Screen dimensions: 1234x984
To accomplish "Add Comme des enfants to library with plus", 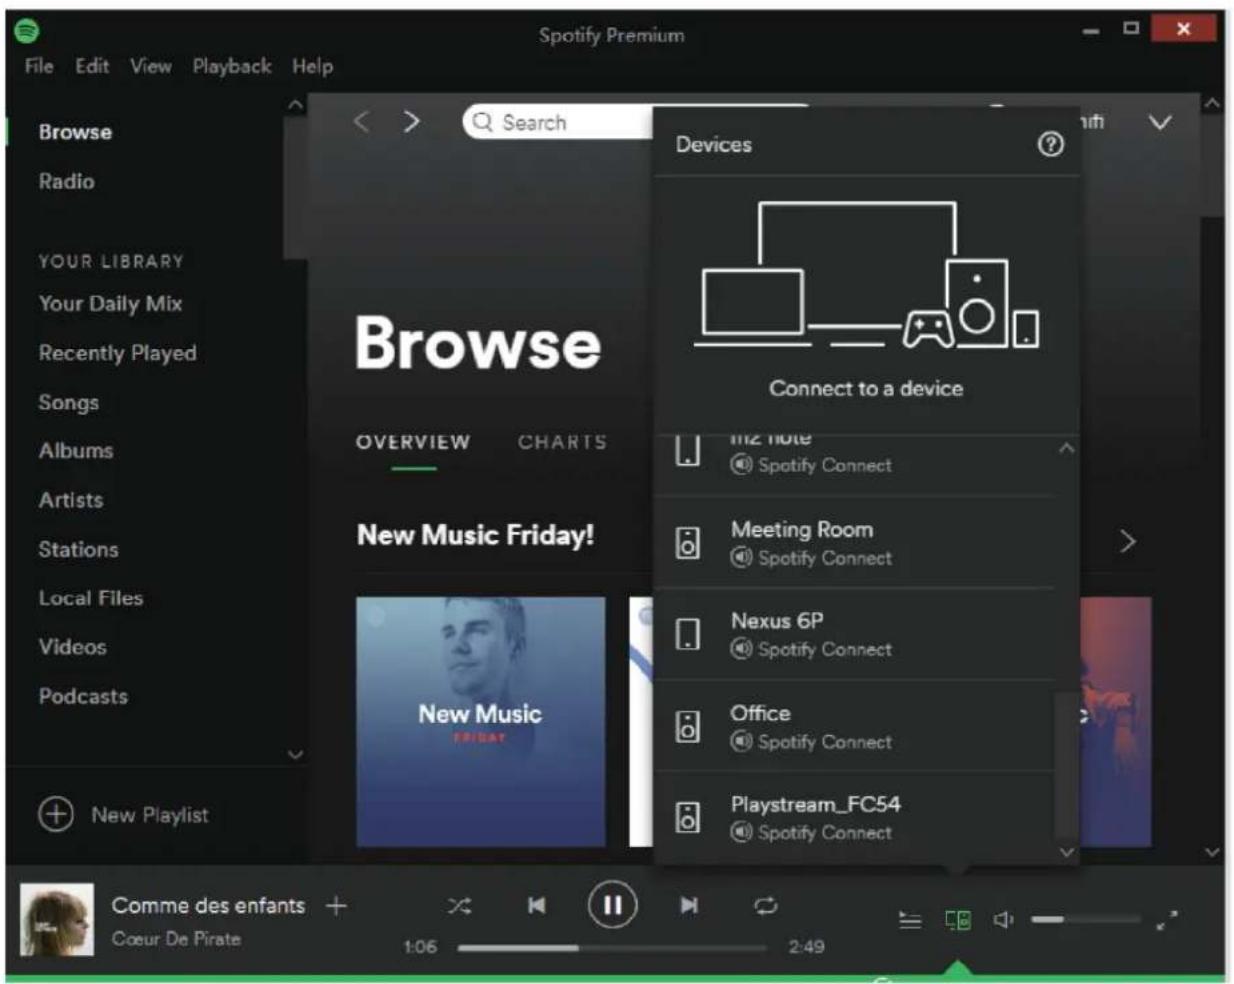I will tap(336, 906).
